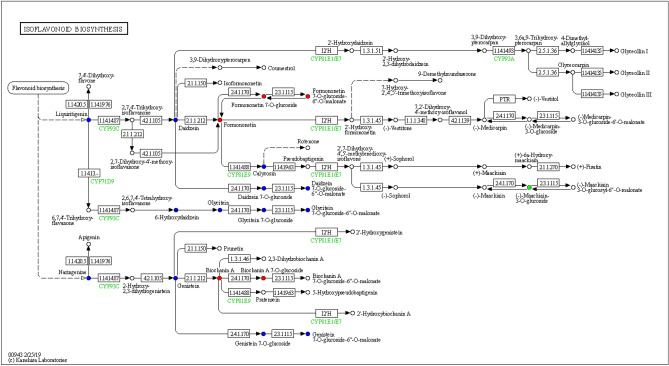The height and width of the screenshot is (366, 669).
Task: Click the Glyceollin I circle
Action: click(x=617, y=50)
